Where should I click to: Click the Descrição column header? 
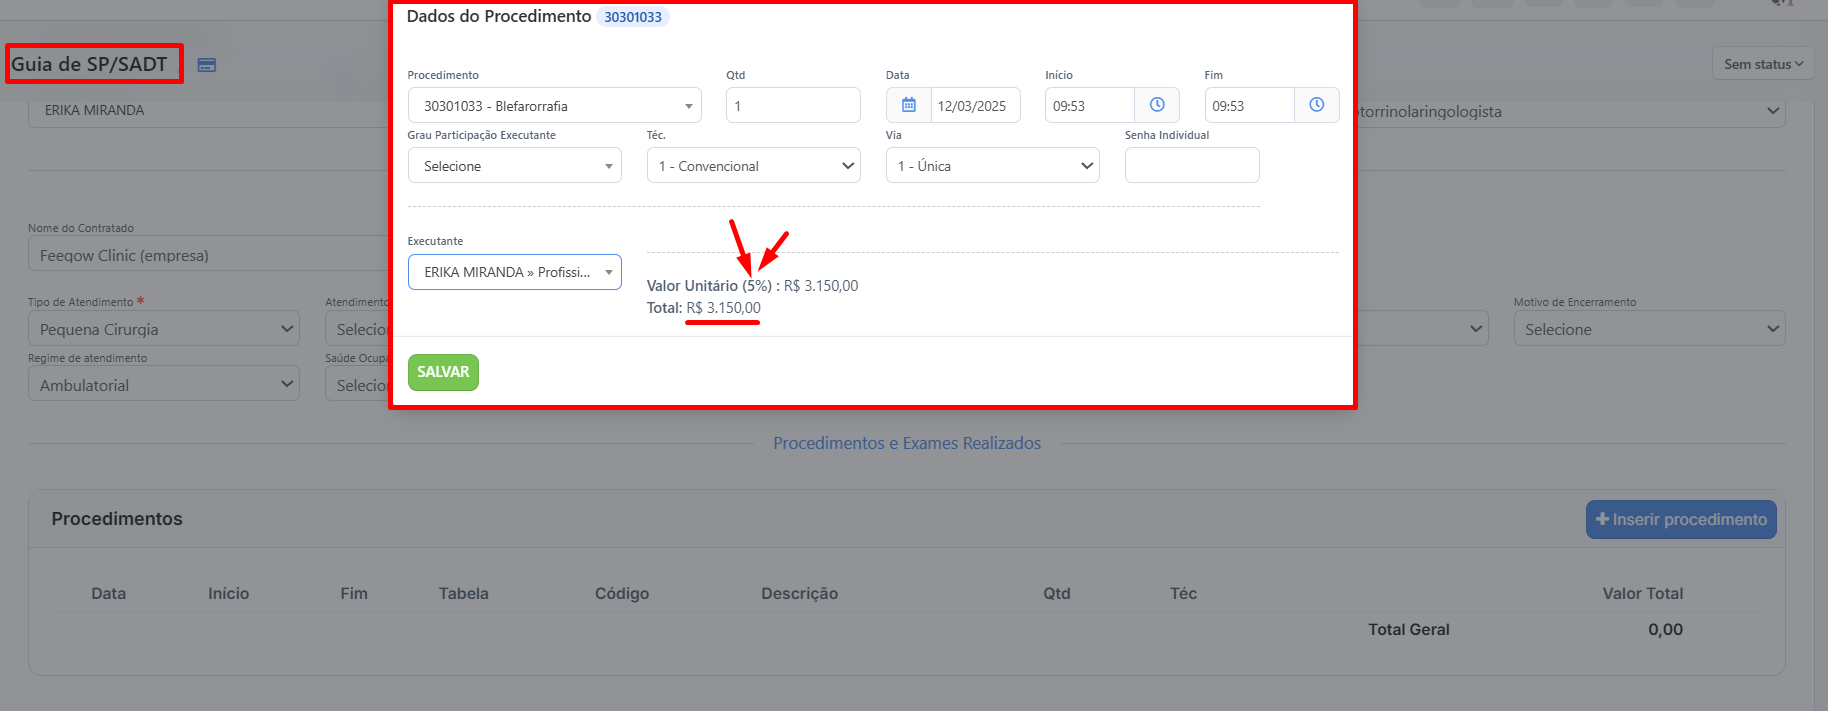pos(800,593)
